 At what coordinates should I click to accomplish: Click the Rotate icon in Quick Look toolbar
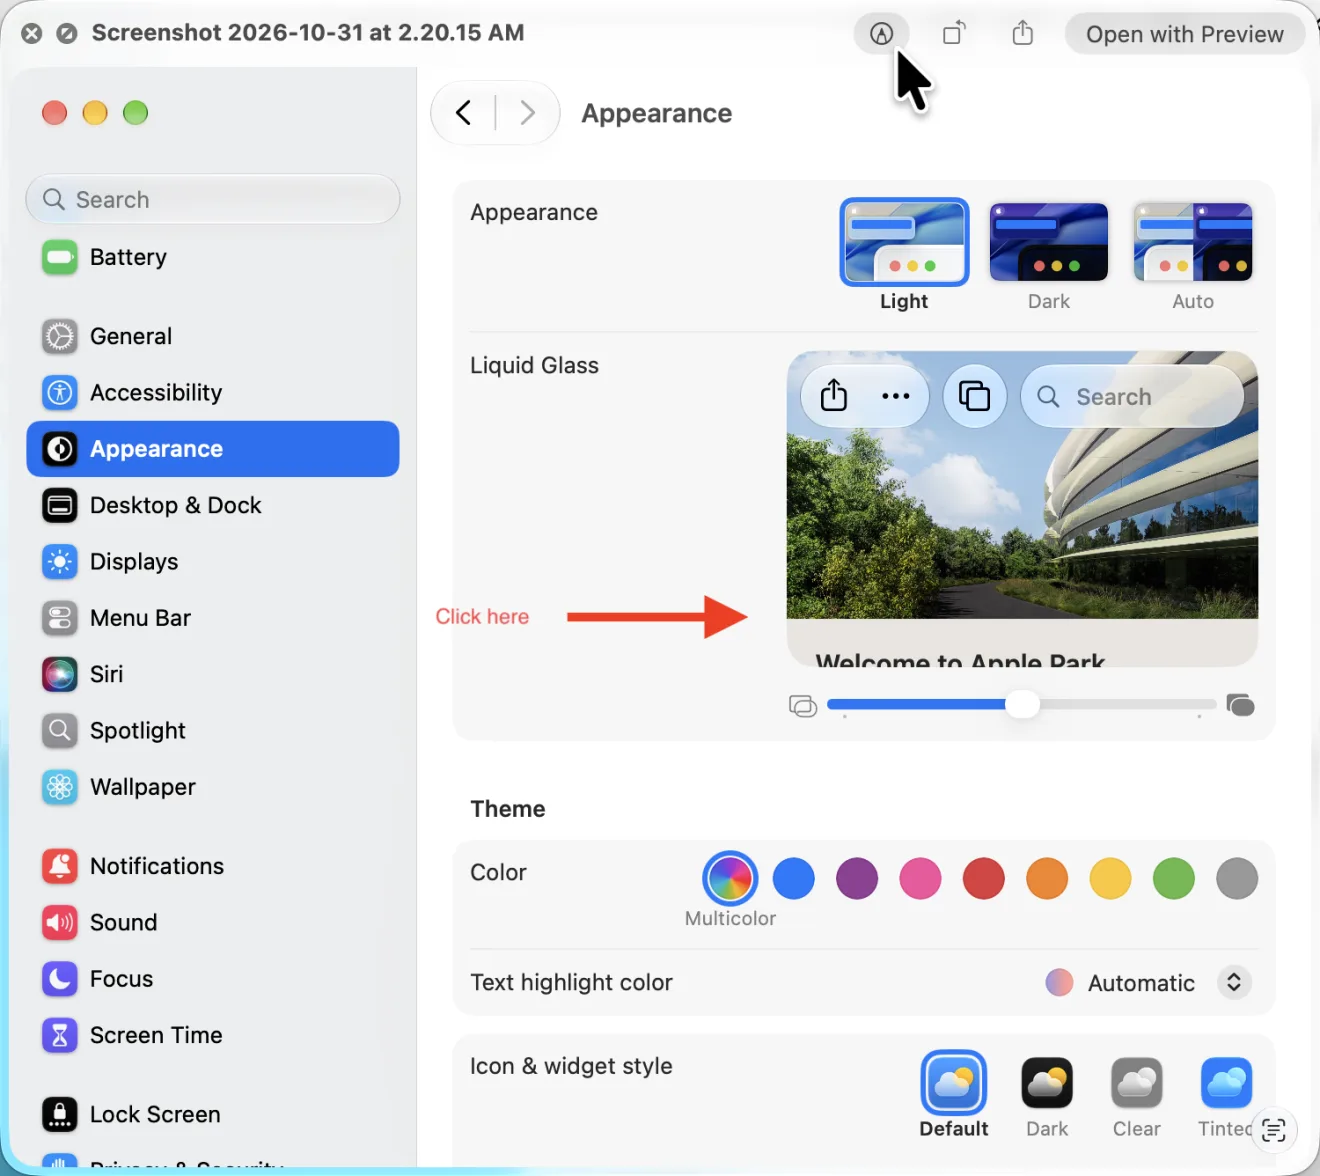(x=954, y=34)
